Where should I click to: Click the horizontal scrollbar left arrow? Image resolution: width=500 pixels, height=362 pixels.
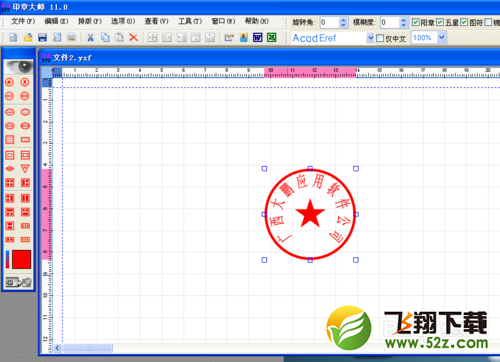click(57, 348)
